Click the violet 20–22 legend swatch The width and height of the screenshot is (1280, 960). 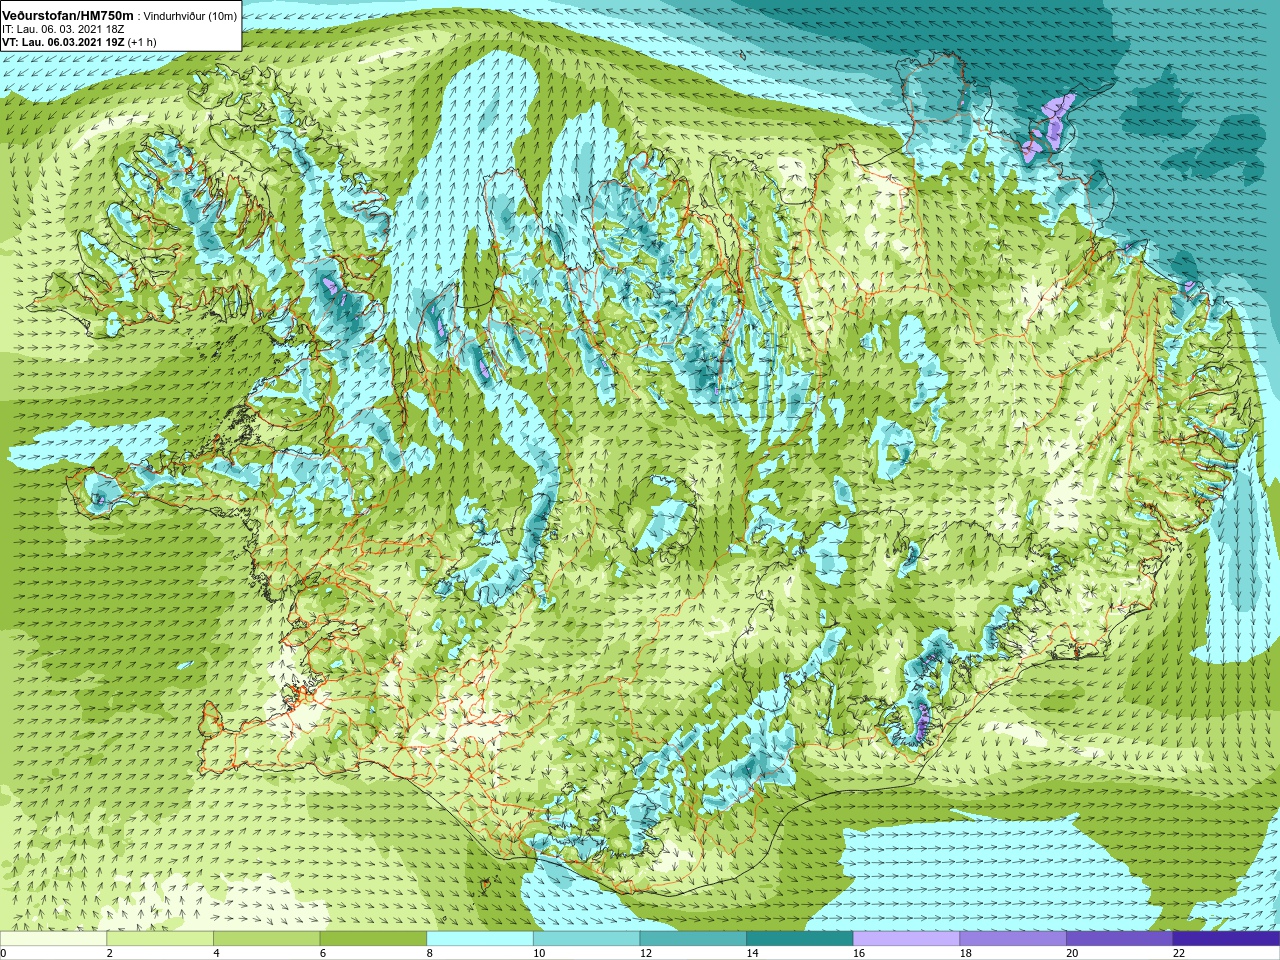(1120, 939)
